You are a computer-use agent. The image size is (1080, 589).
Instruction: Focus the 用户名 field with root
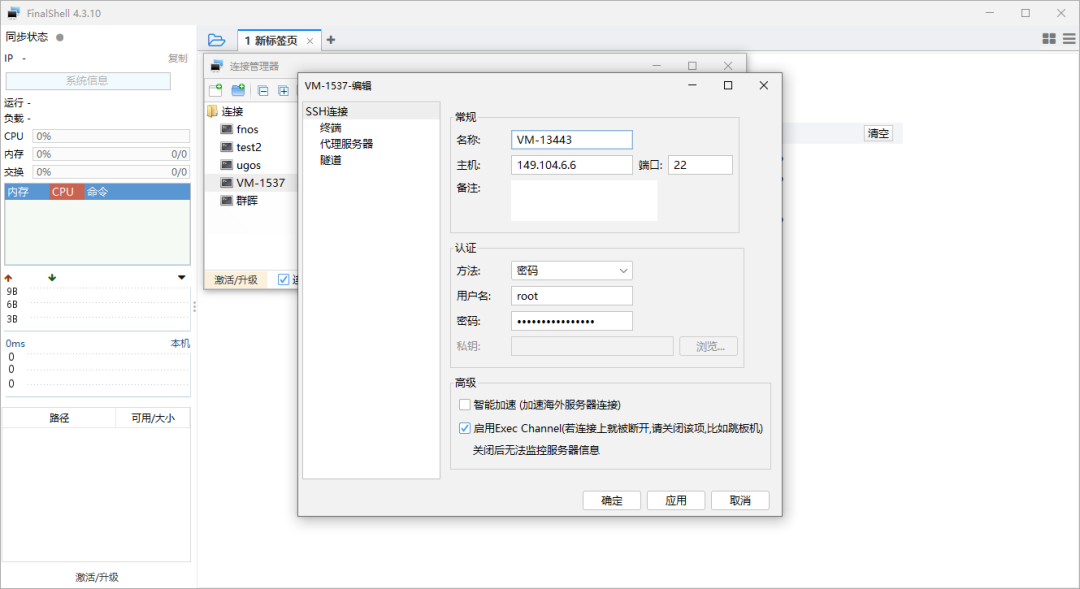(x=572, y=296)
